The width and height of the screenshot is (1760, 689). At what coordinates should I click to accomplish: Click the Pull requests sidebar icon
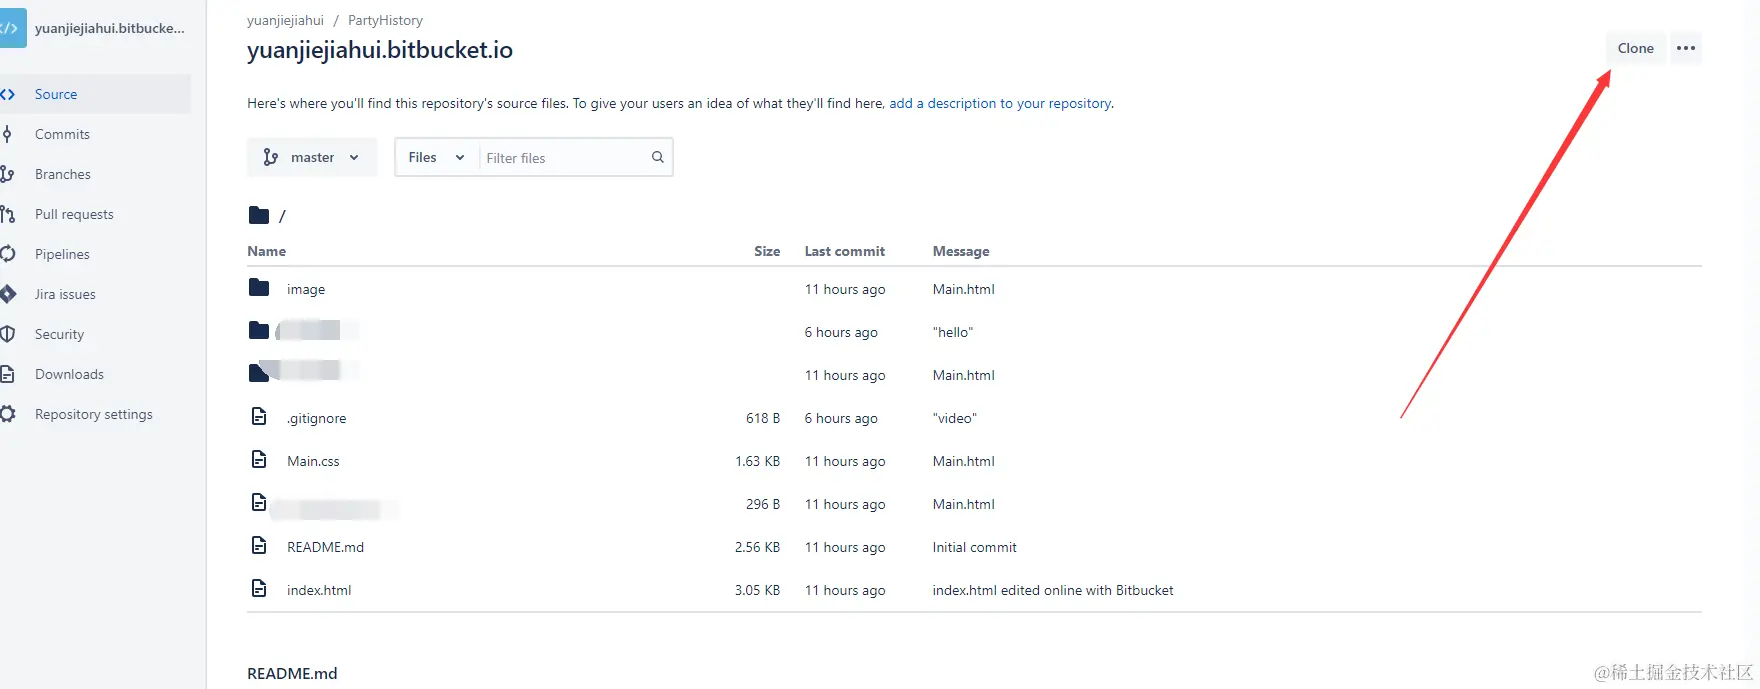8,214
